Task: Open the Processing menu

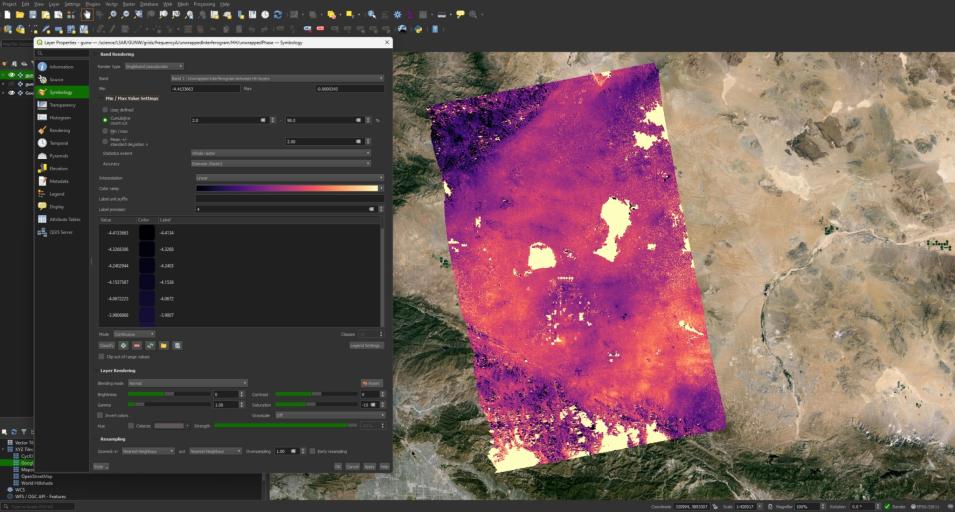Action: point(204,4)
